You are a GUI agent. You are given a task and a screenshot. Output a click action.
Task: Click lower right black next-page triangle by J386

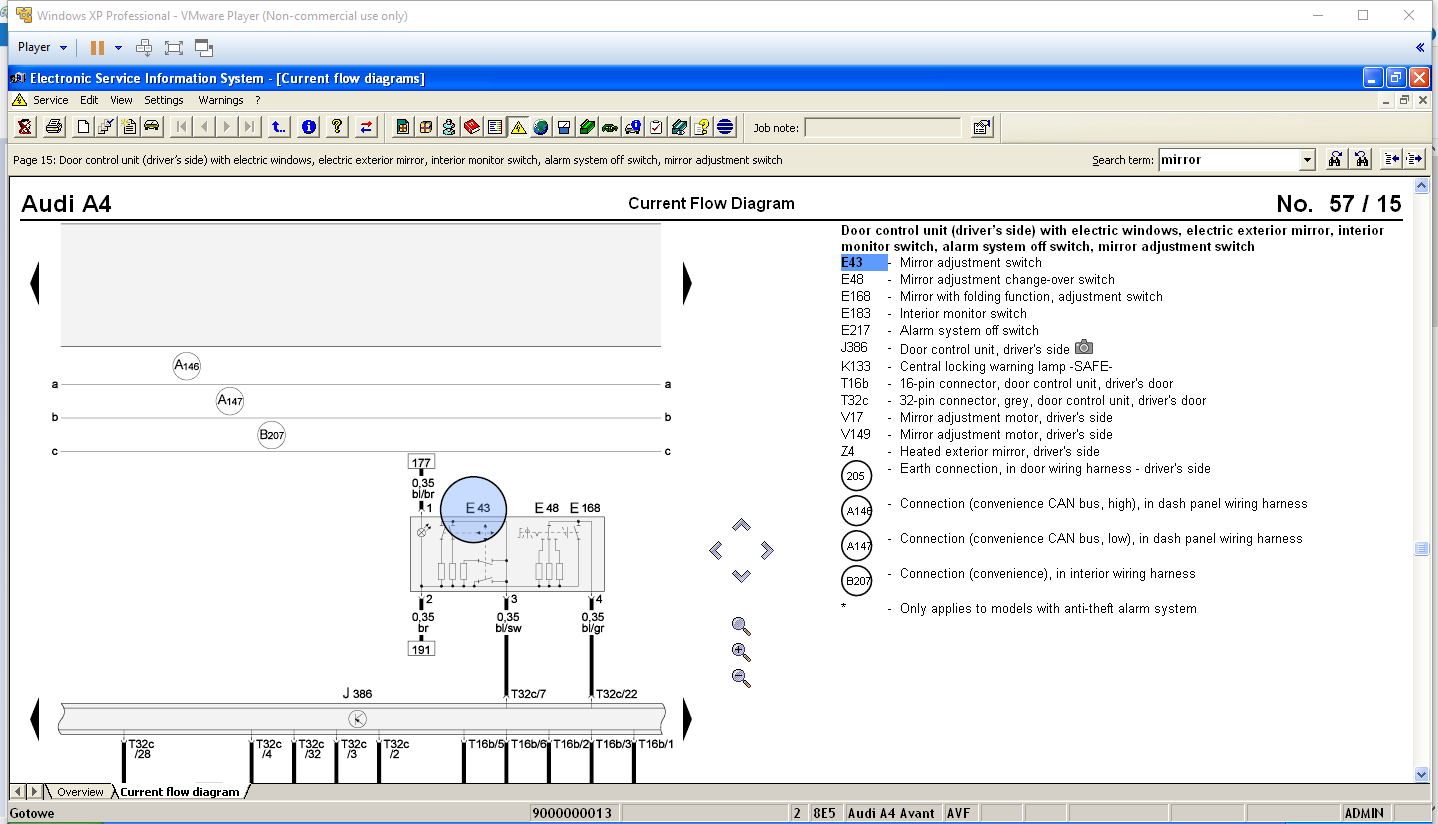(x=687, y=719)
